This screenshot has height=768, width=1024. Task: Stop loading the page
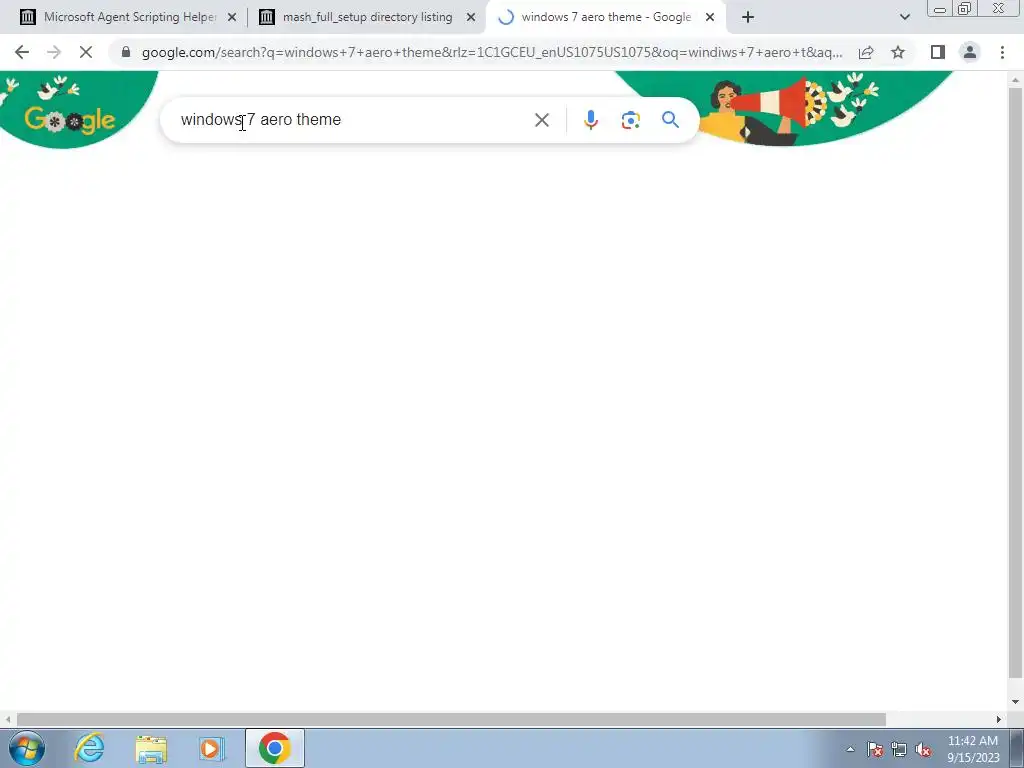[x=86, y=52]
